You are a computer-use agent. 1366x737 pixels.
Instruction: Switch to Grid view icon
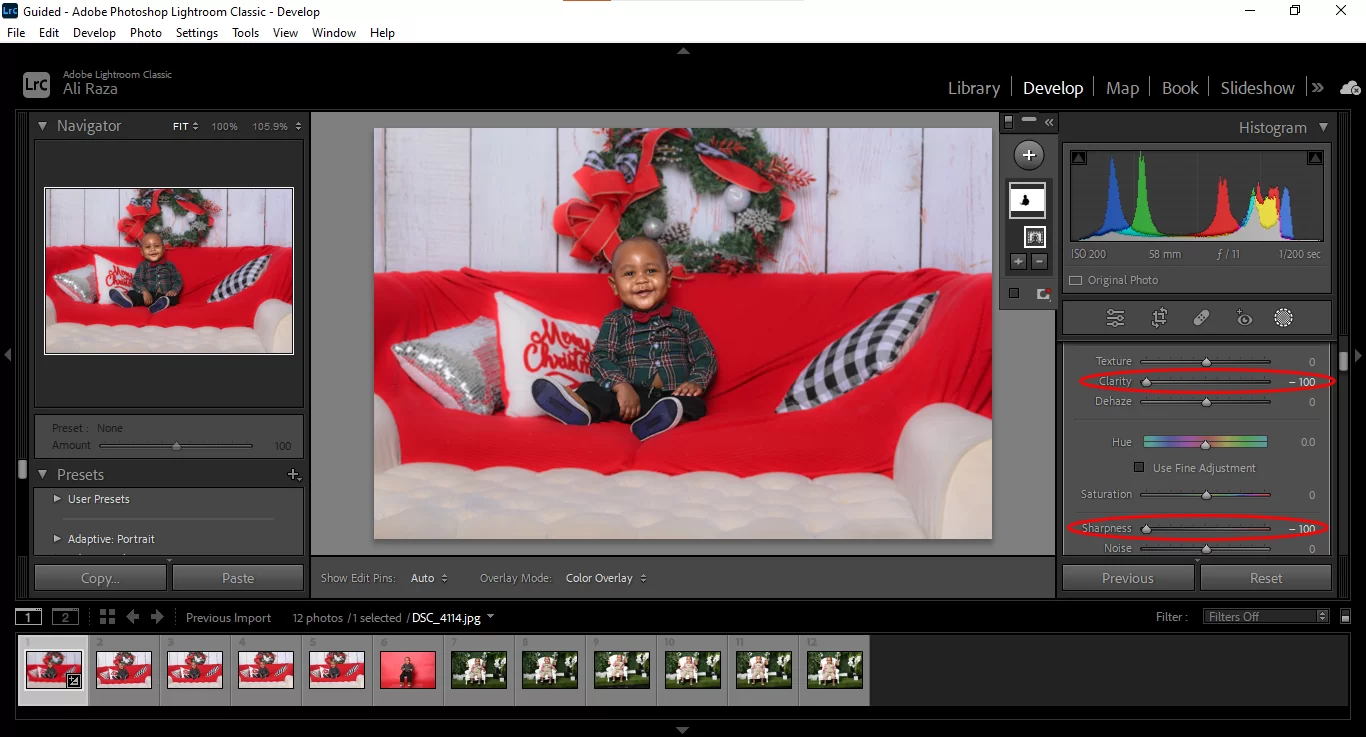(107, 617)
